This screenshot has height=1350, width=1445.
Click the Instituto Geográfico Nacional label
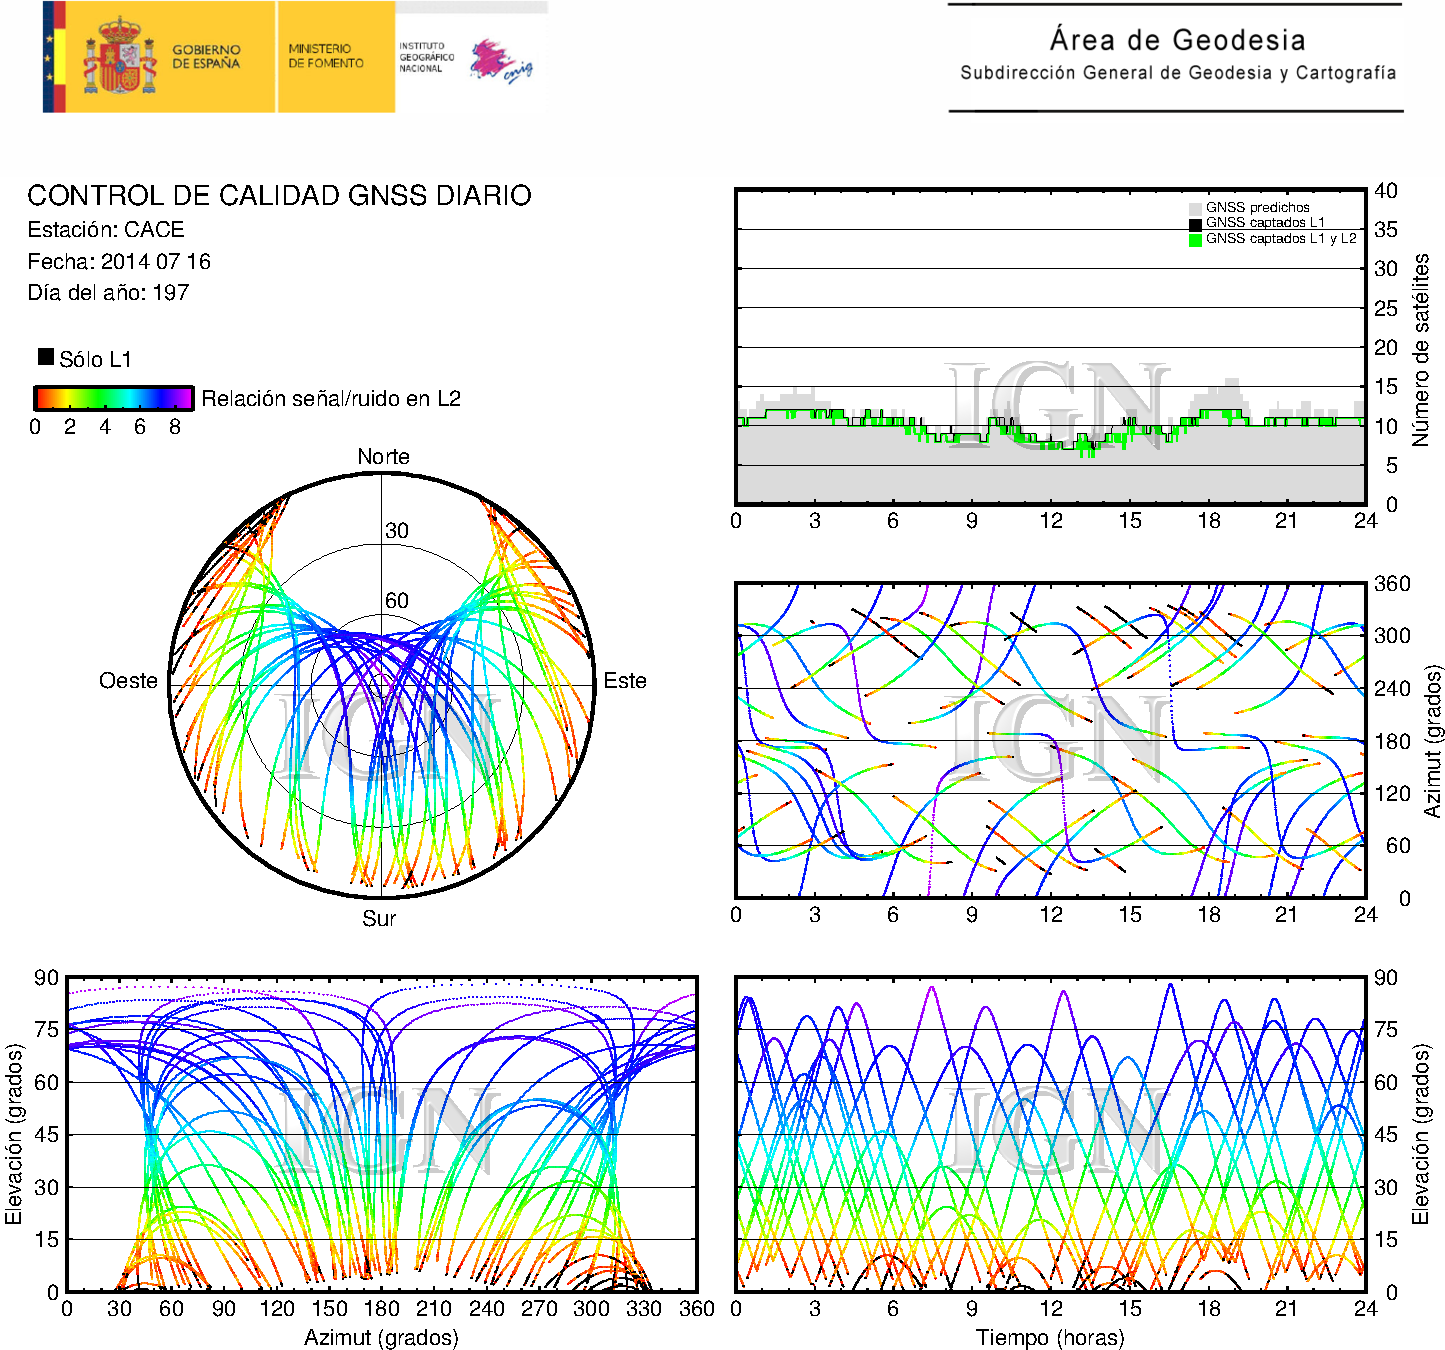(426, 57)
